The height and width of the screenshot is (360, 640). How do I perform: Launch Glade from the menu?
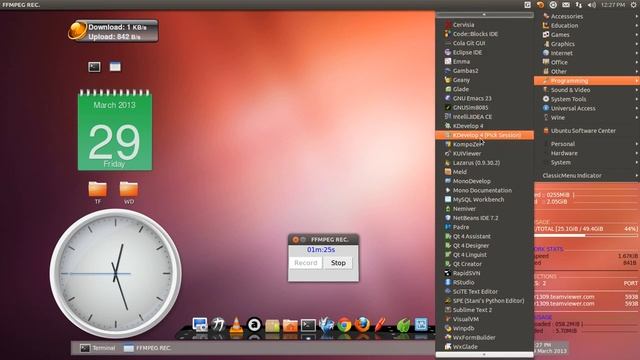[484, 89]
